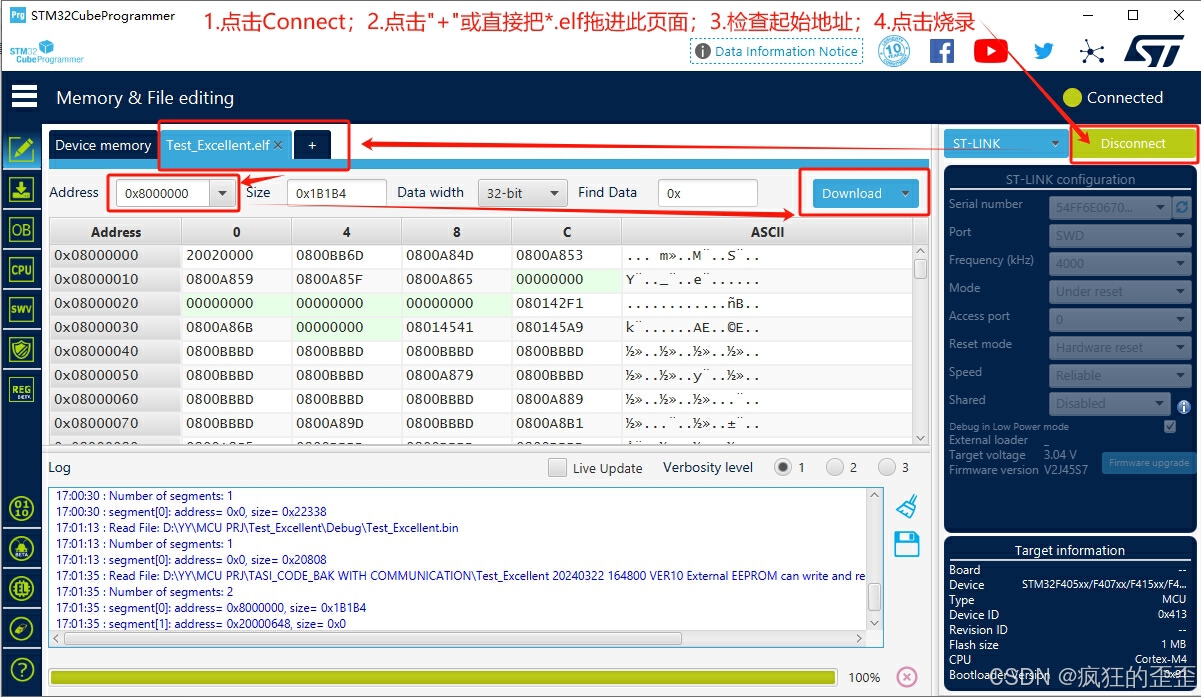Click the Download button

click(852, 194)
